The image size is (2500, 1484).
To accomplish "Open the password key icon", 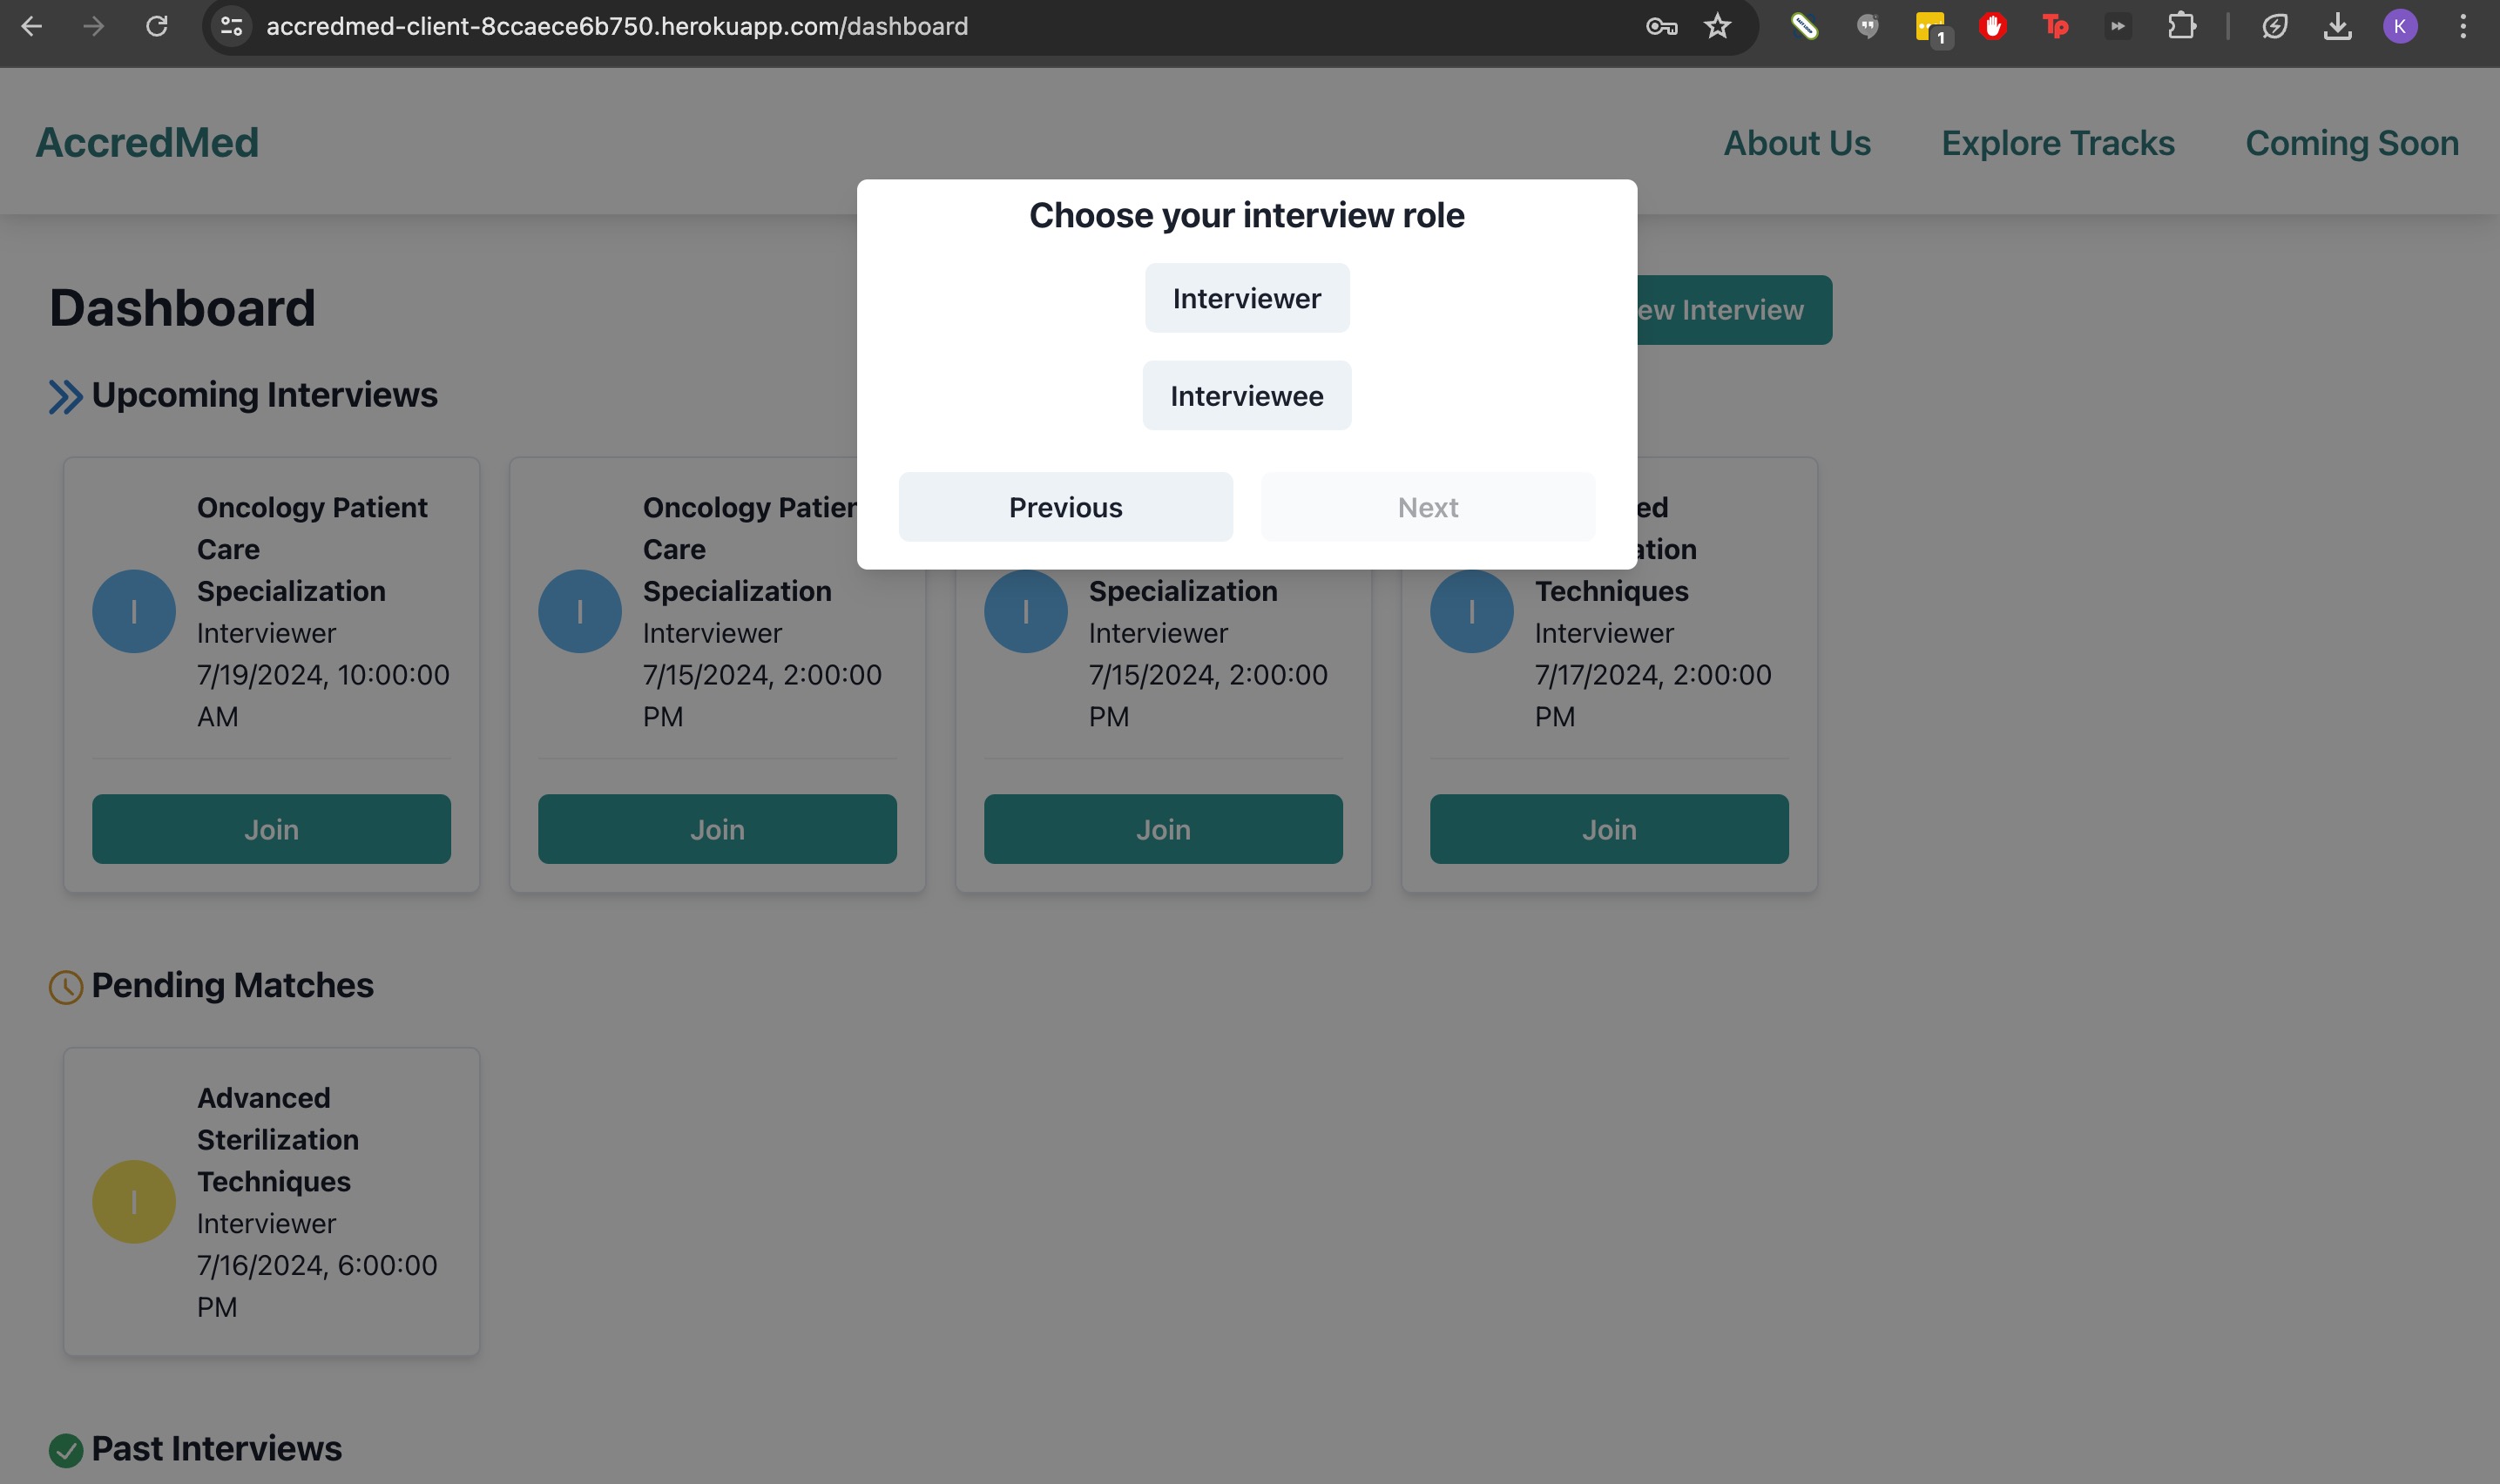I will point(1661,26).
